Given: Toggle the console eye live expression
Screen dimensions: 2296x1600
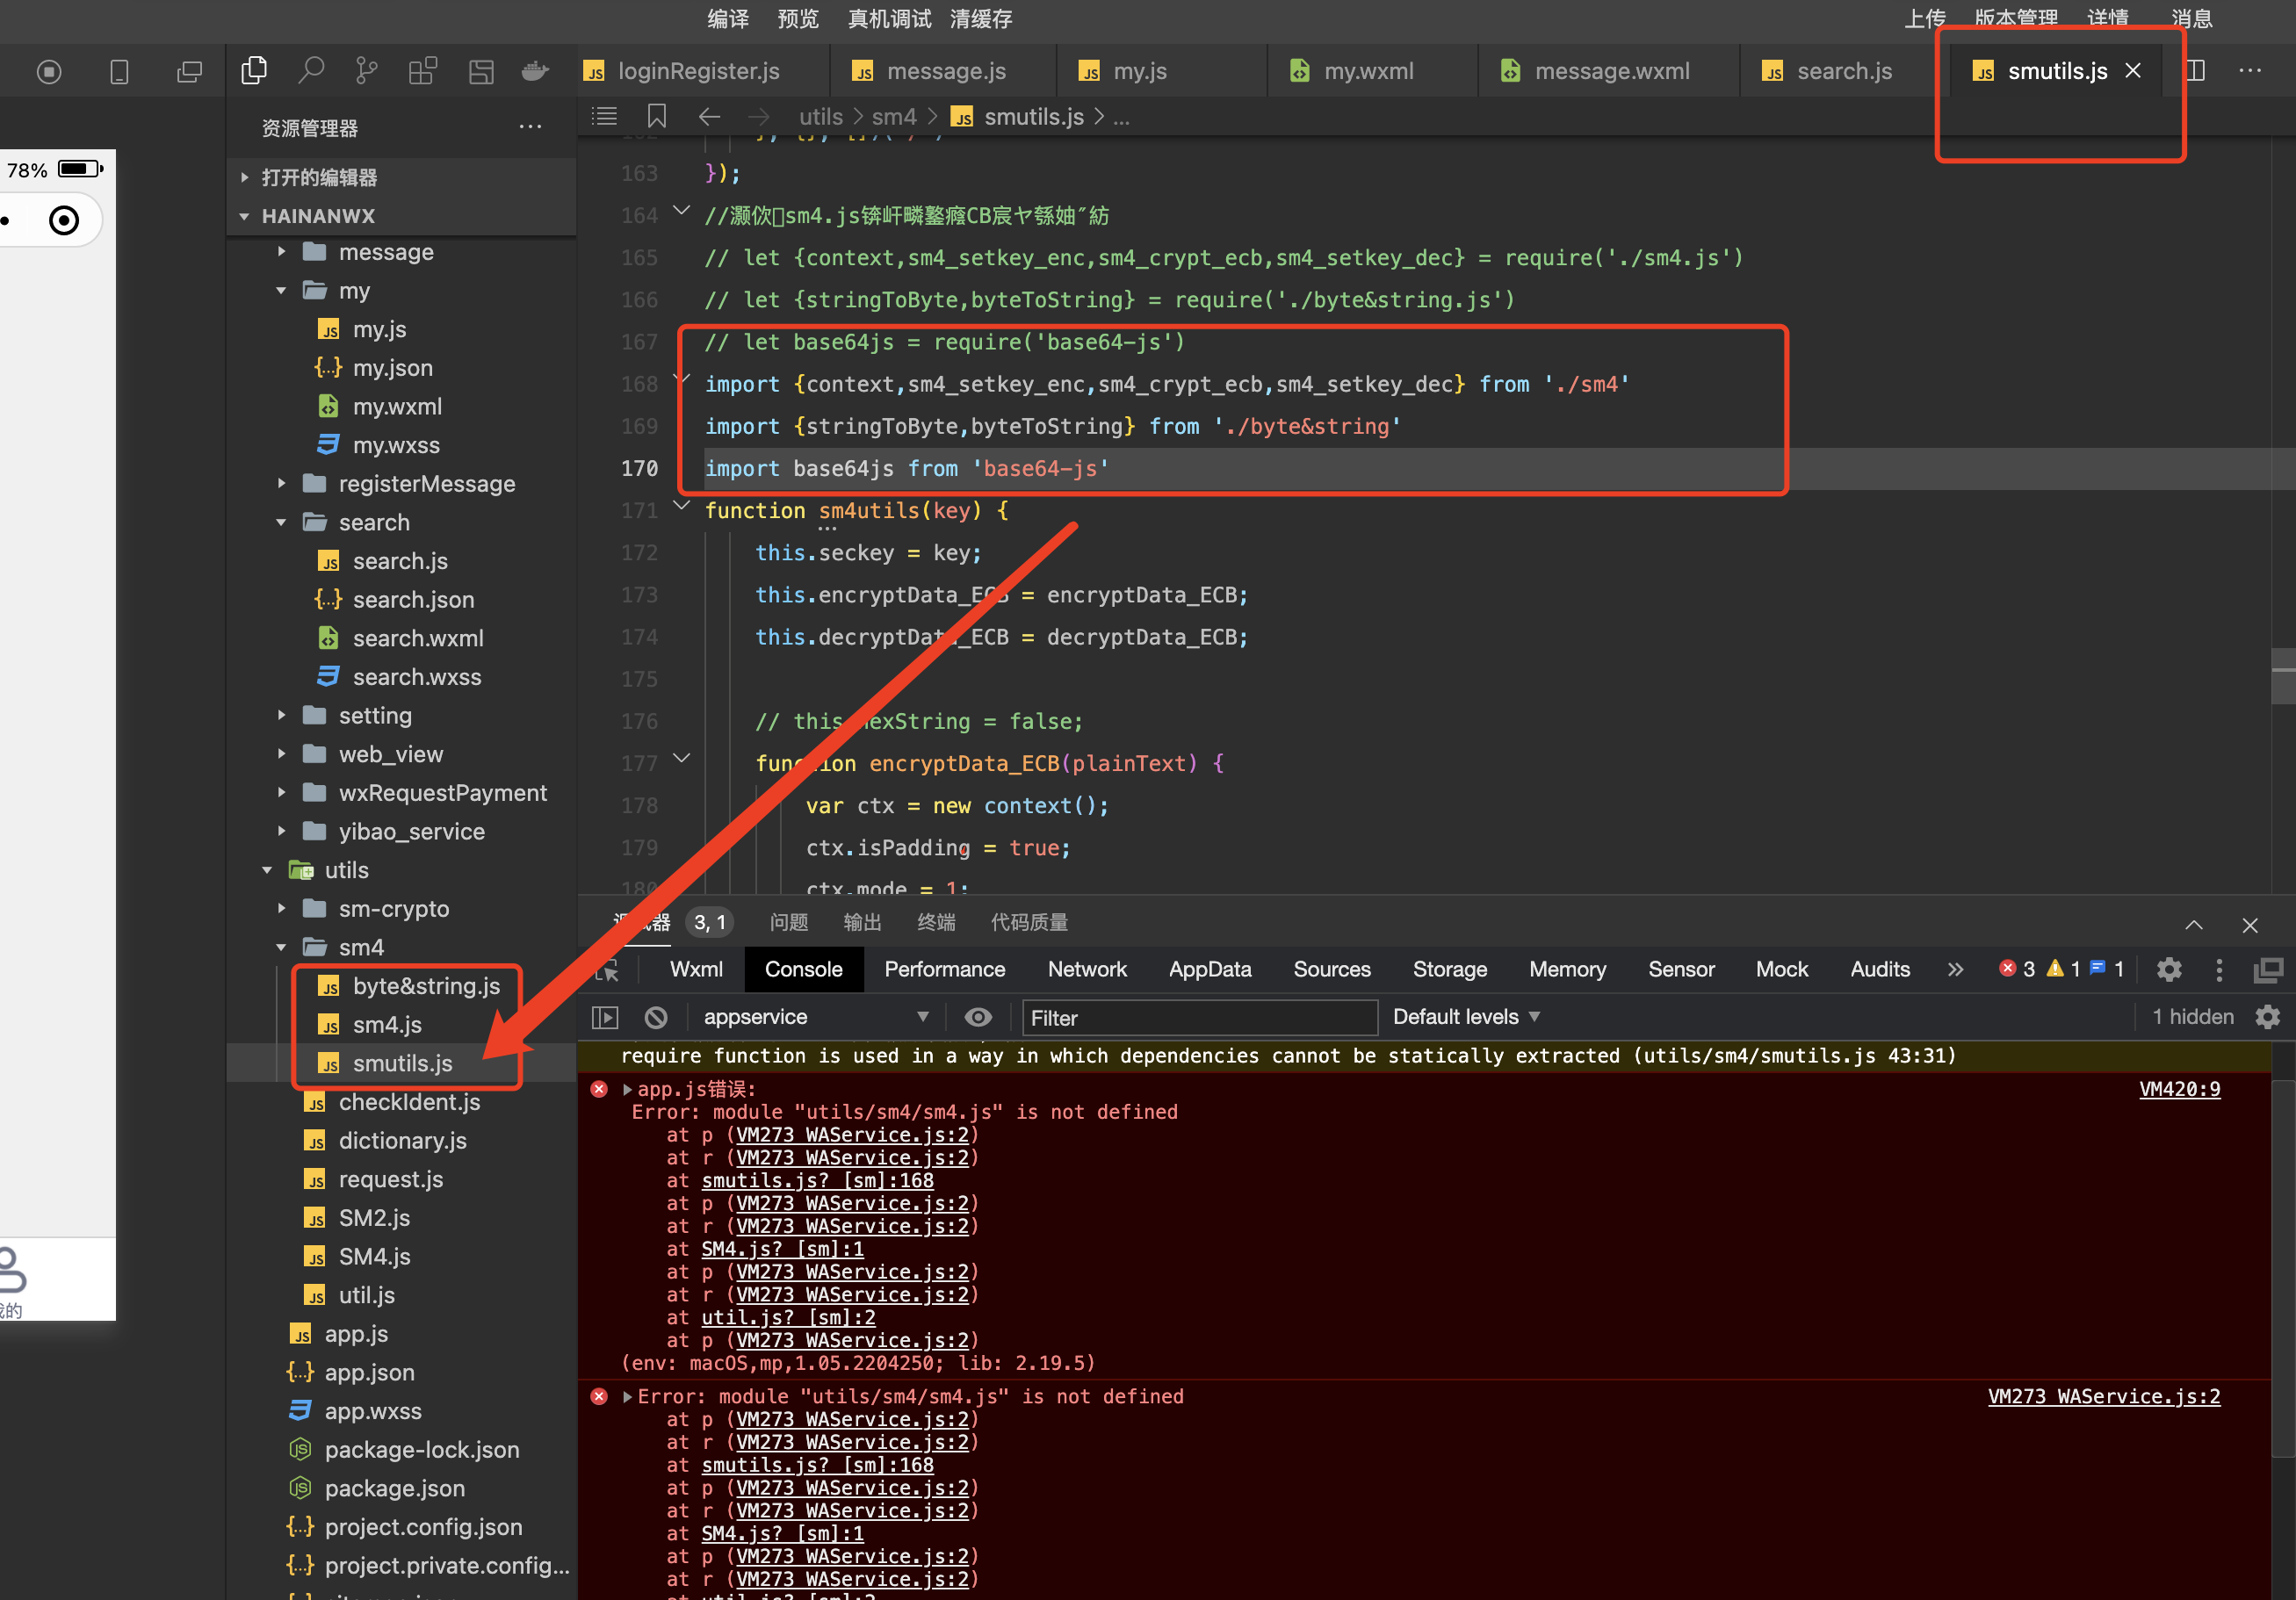Looking at the screenshot, I should pos(978,1017).
